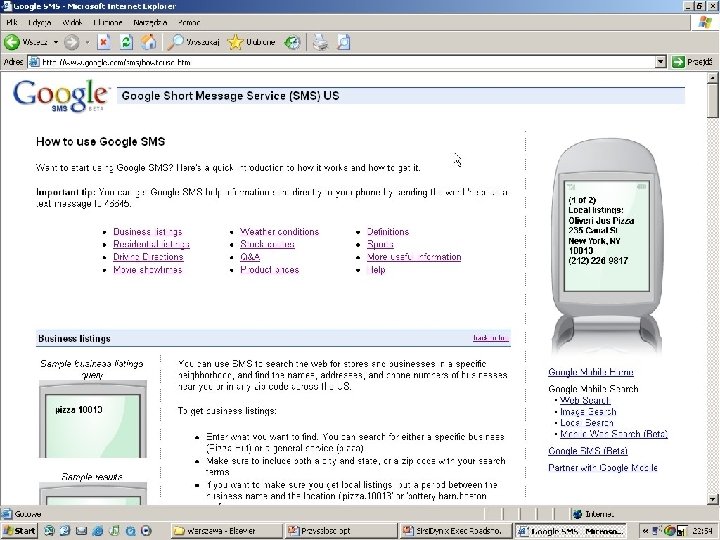Open the Help link in the topic list
The image size is (720, 540).
[376, 270]
